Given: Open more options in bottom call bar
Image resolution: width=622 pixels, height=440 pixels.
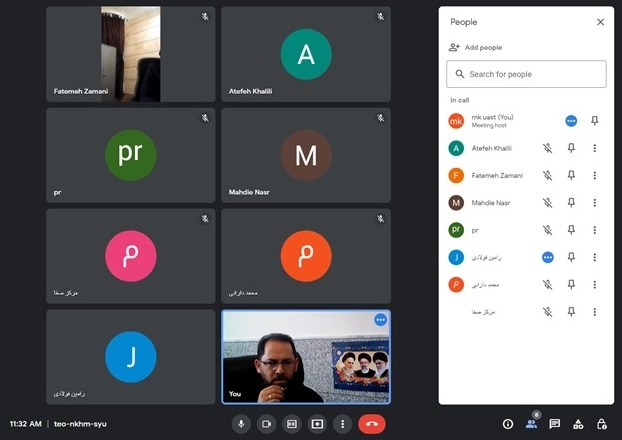Looking at the screenshot, I should coord(342,424).
